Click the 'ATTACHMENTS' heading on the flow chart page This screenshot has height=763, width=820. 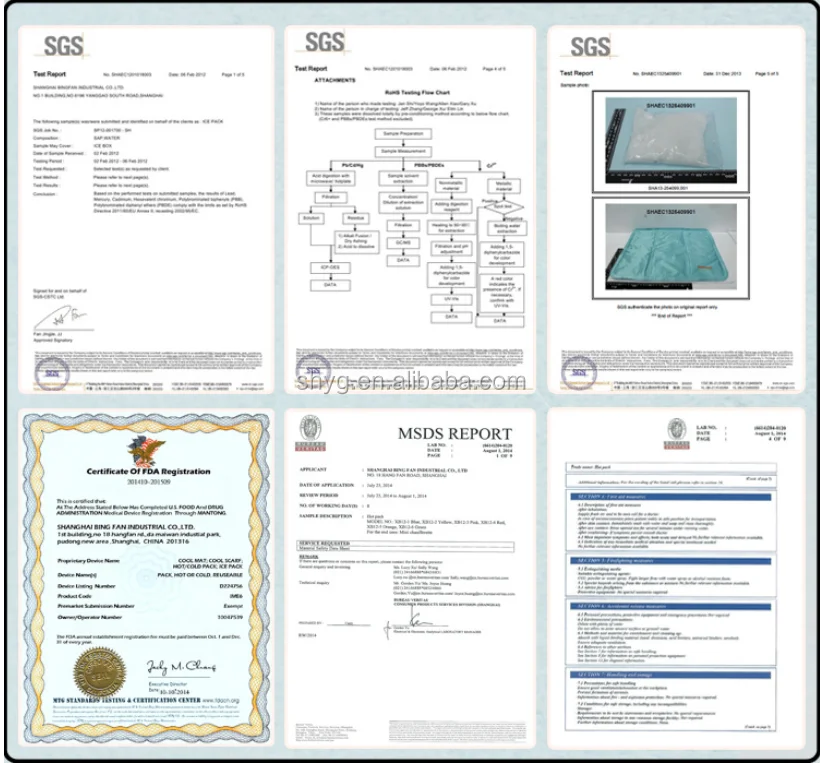click(x=335, y=81)
